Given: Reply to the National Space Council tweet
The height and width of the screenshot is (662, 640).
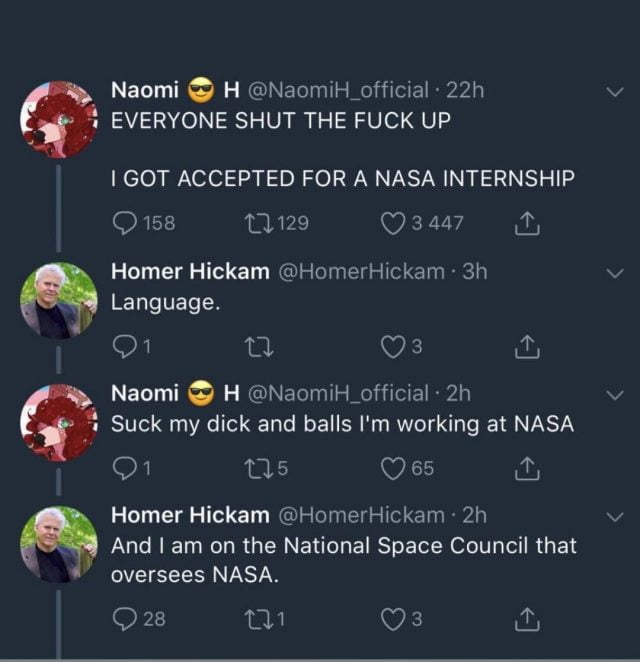Looking at the screenshot, I should pyautogui.click(x=125, y=620).
